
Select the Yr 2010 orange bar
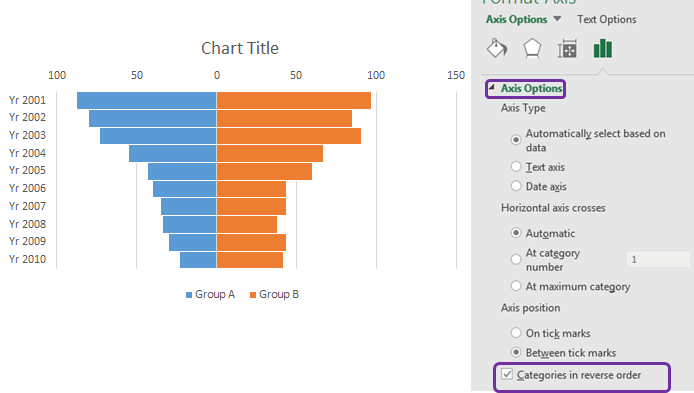(x=250, y=260)
